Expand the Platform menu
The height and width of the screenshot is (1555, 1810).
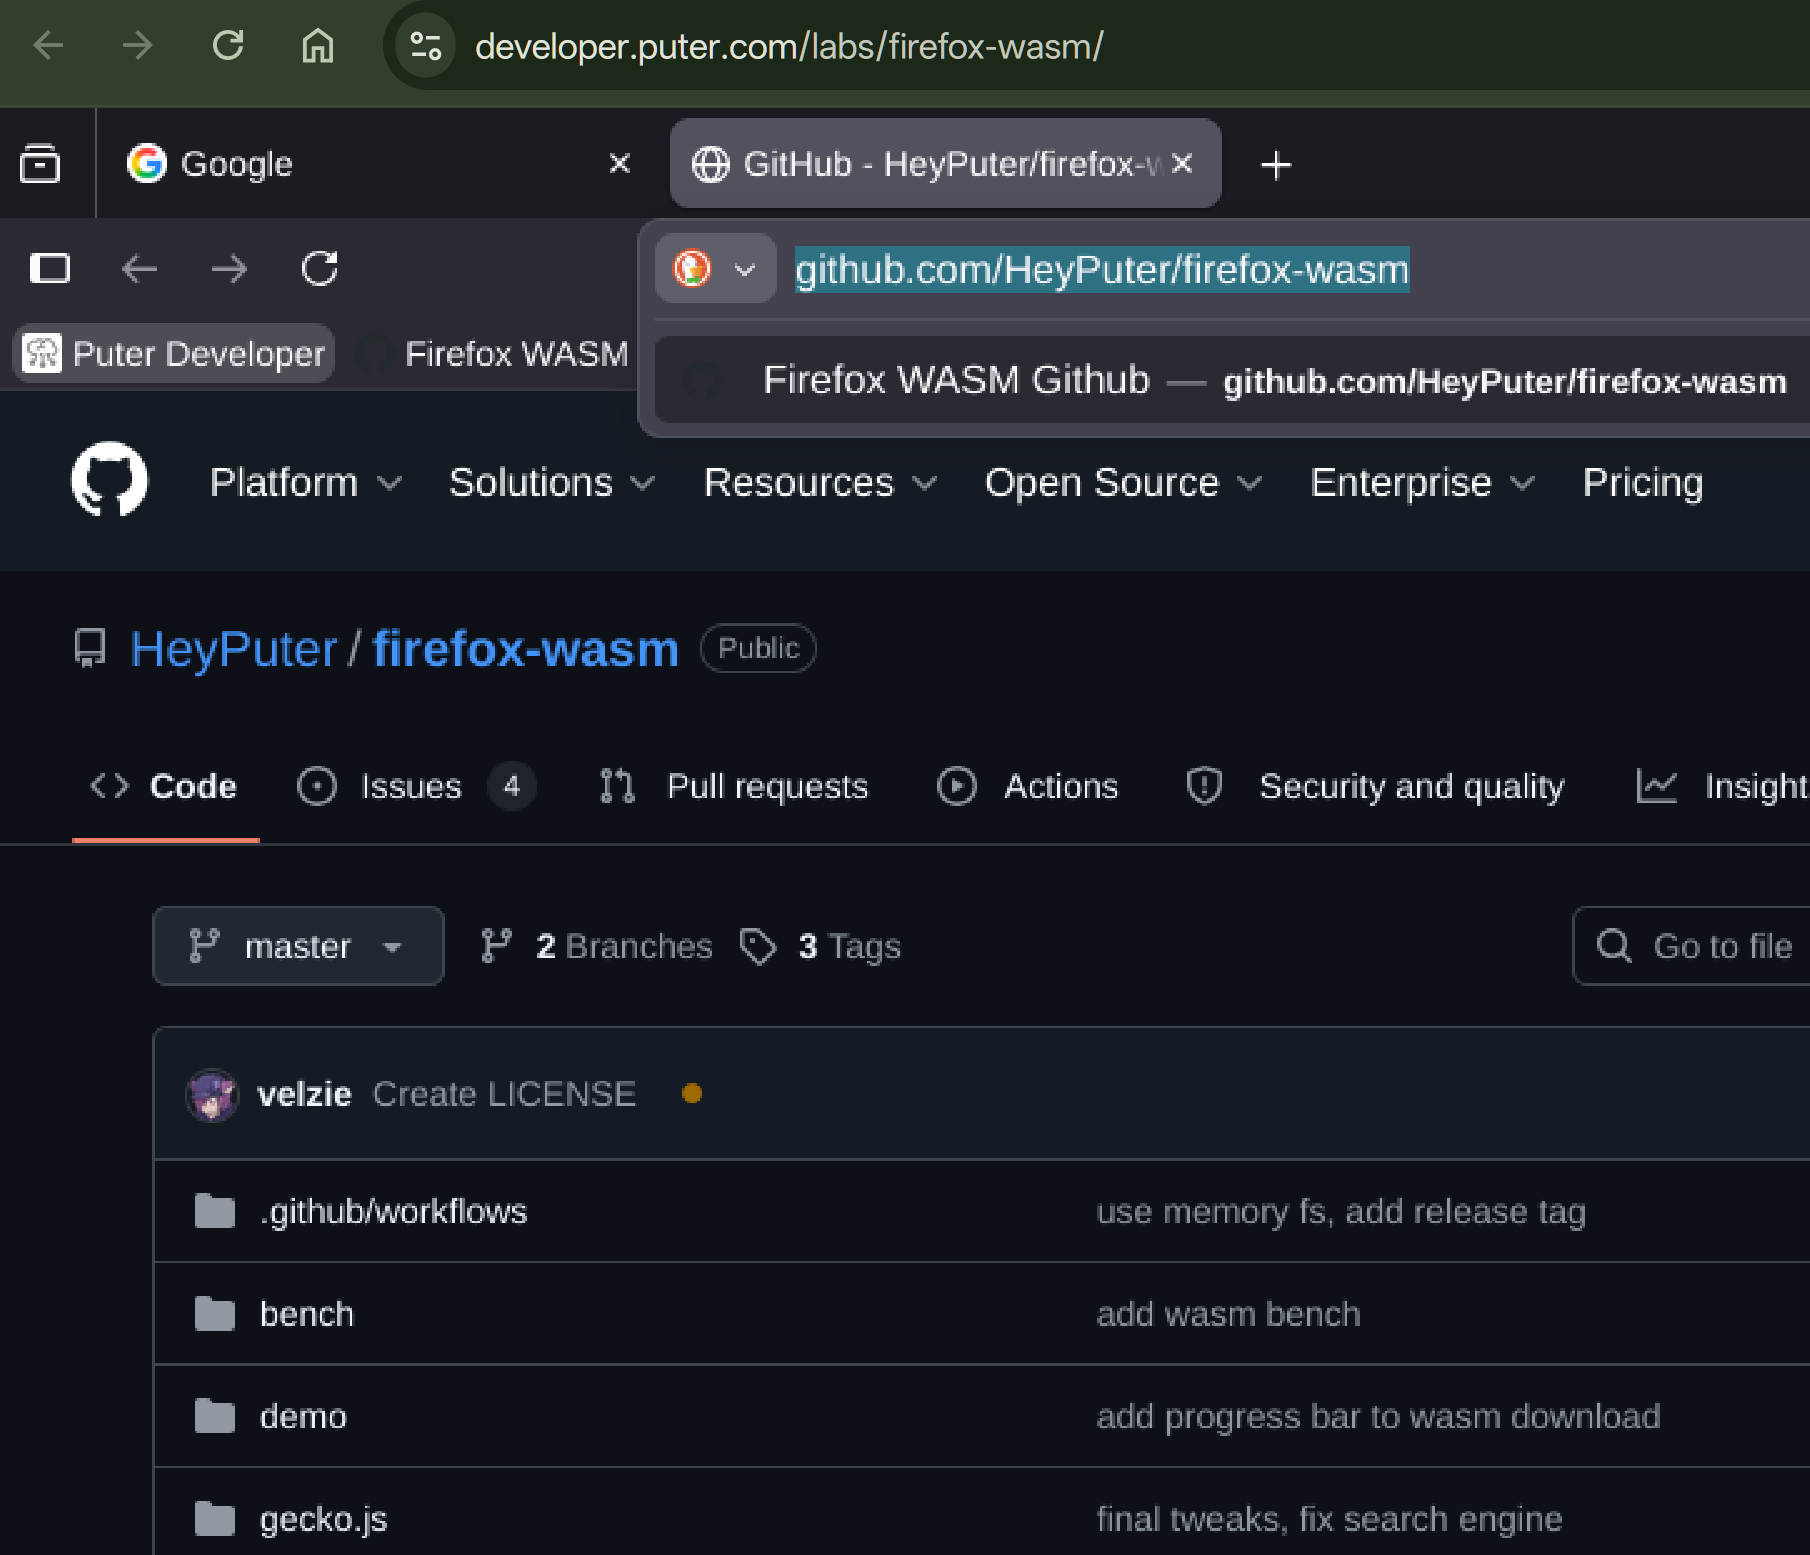(x=305, y=483)
